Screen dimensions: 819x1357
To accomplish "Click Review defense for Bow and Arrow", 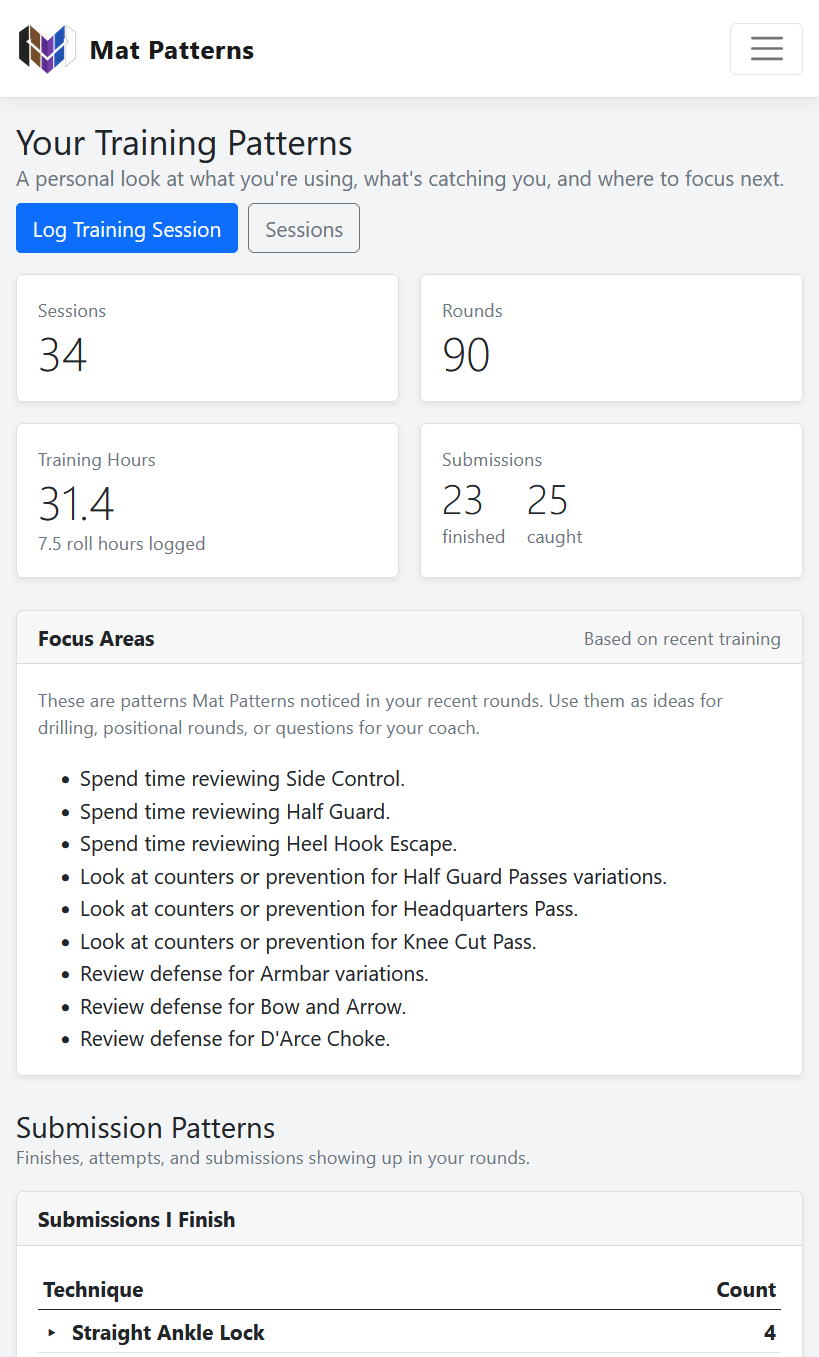I will pos(243,1006).
